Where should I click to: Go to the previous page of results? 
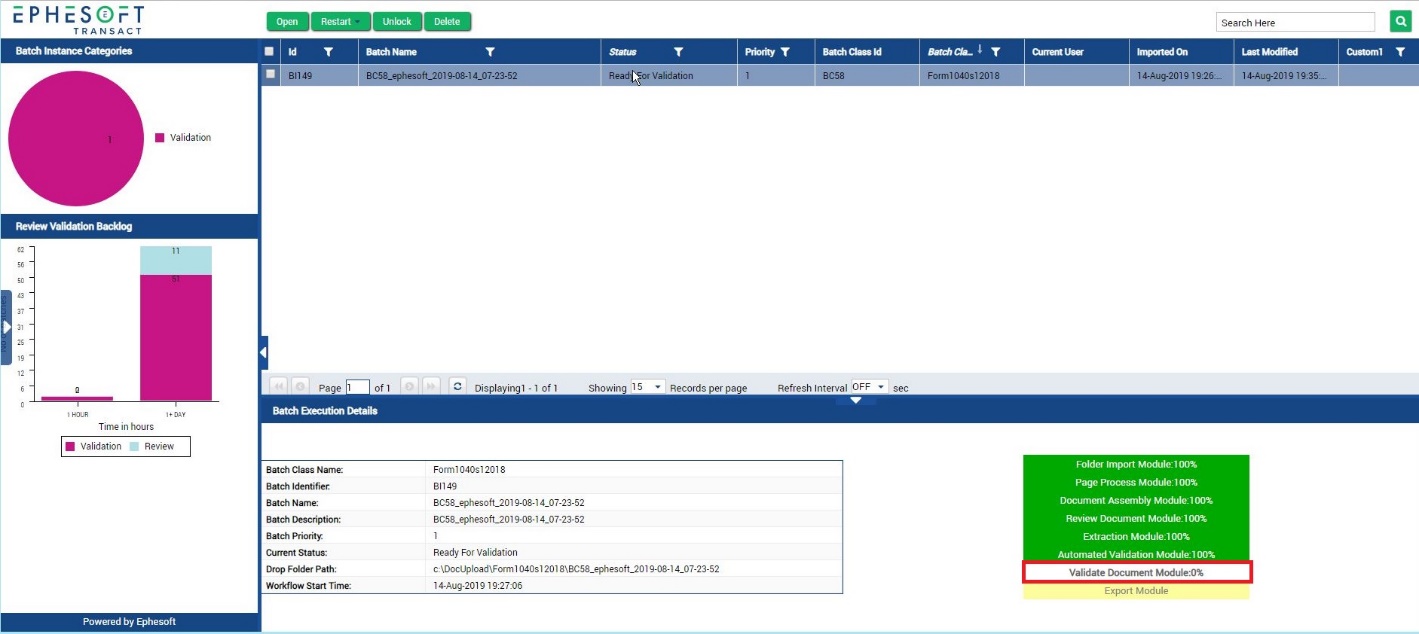299,387
